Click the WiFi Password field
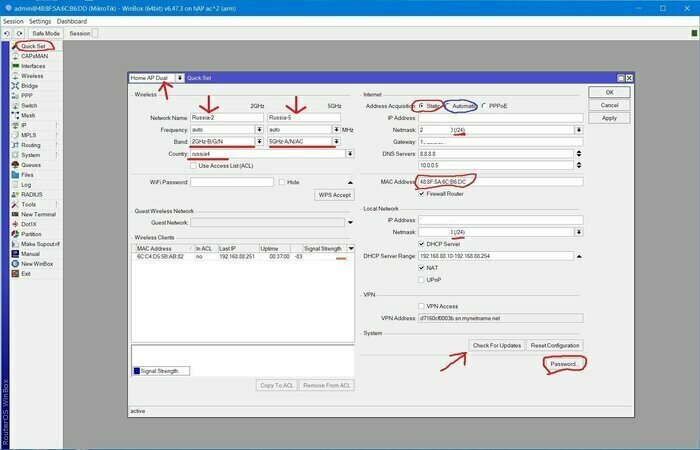Viewport: 700px width, 450px height. tap(232, 182)
